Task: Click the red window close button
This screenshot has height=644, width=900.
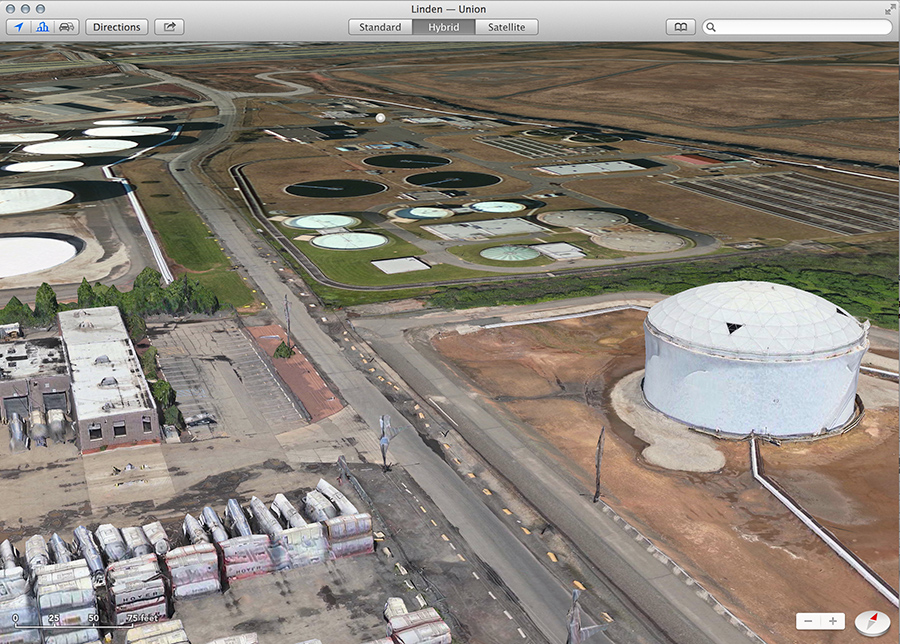Action: [x=11, y=9]
